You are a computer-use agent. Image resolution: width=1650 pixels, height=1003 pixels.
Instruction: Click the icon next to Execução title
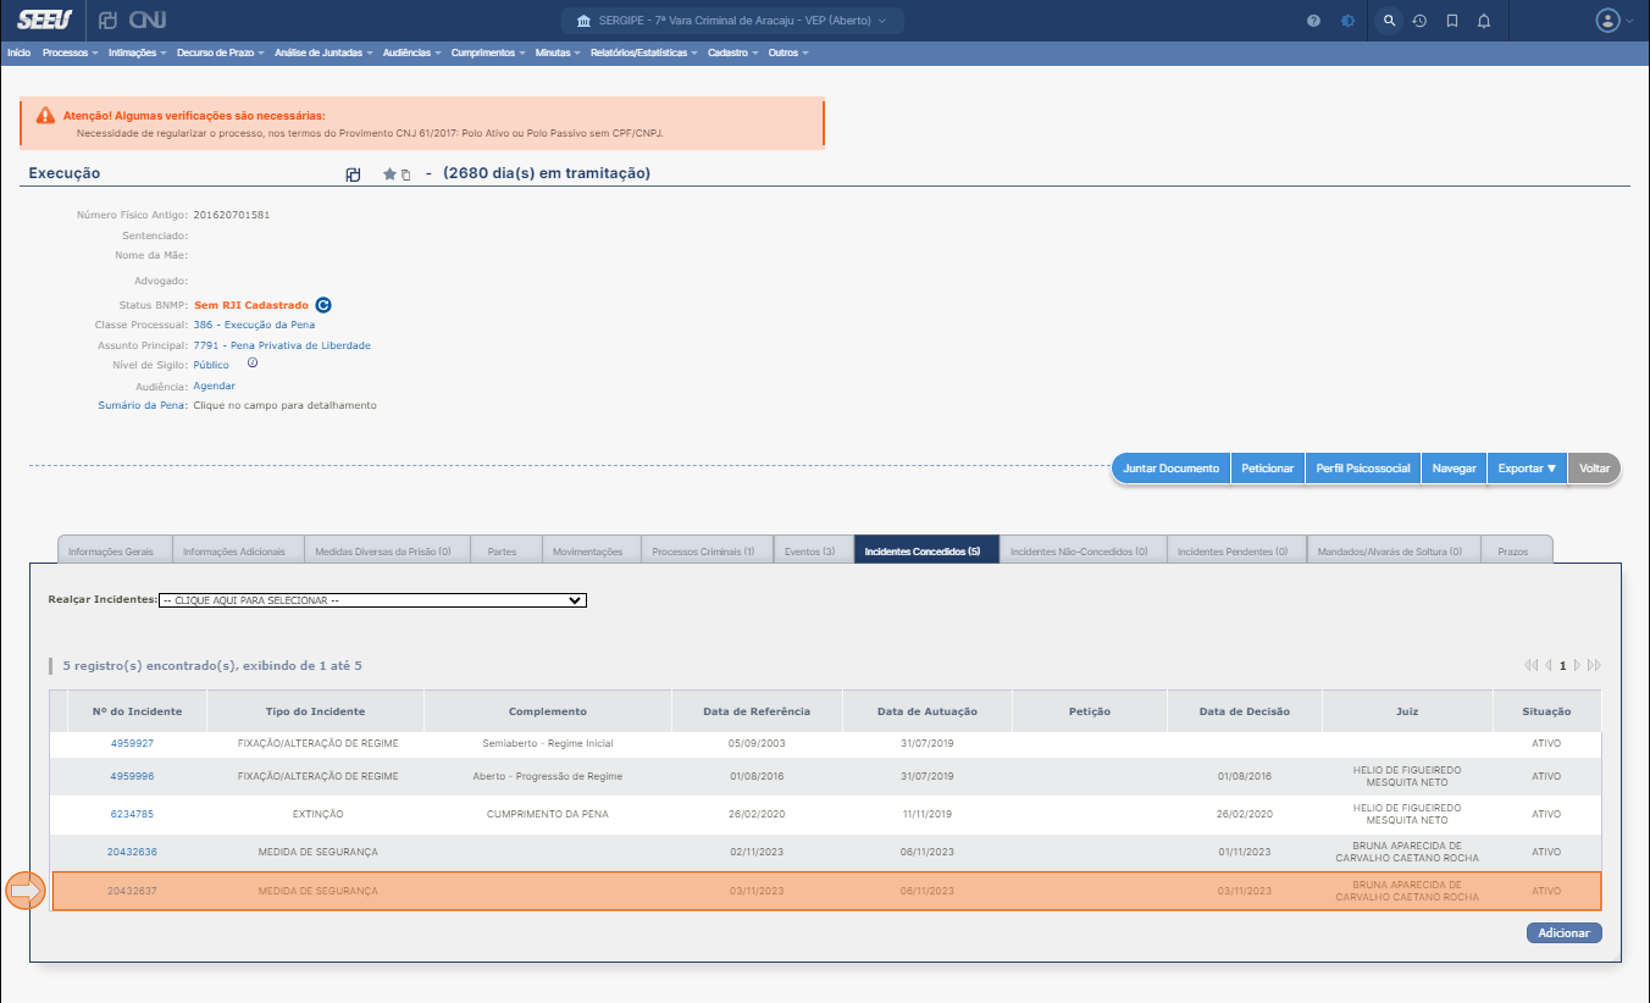(x=353, y=175)
